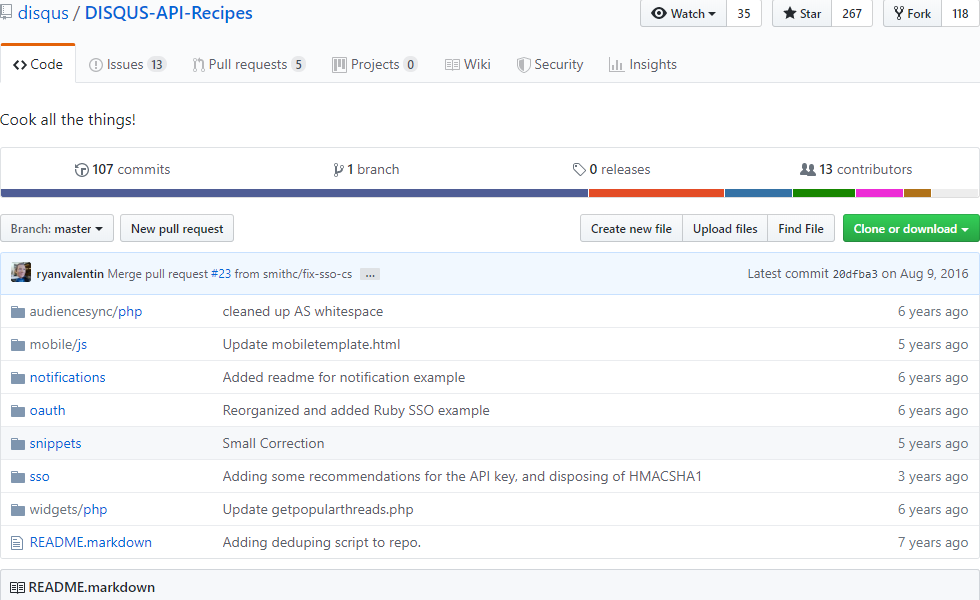Open the snippets folder link

[56, 443]
